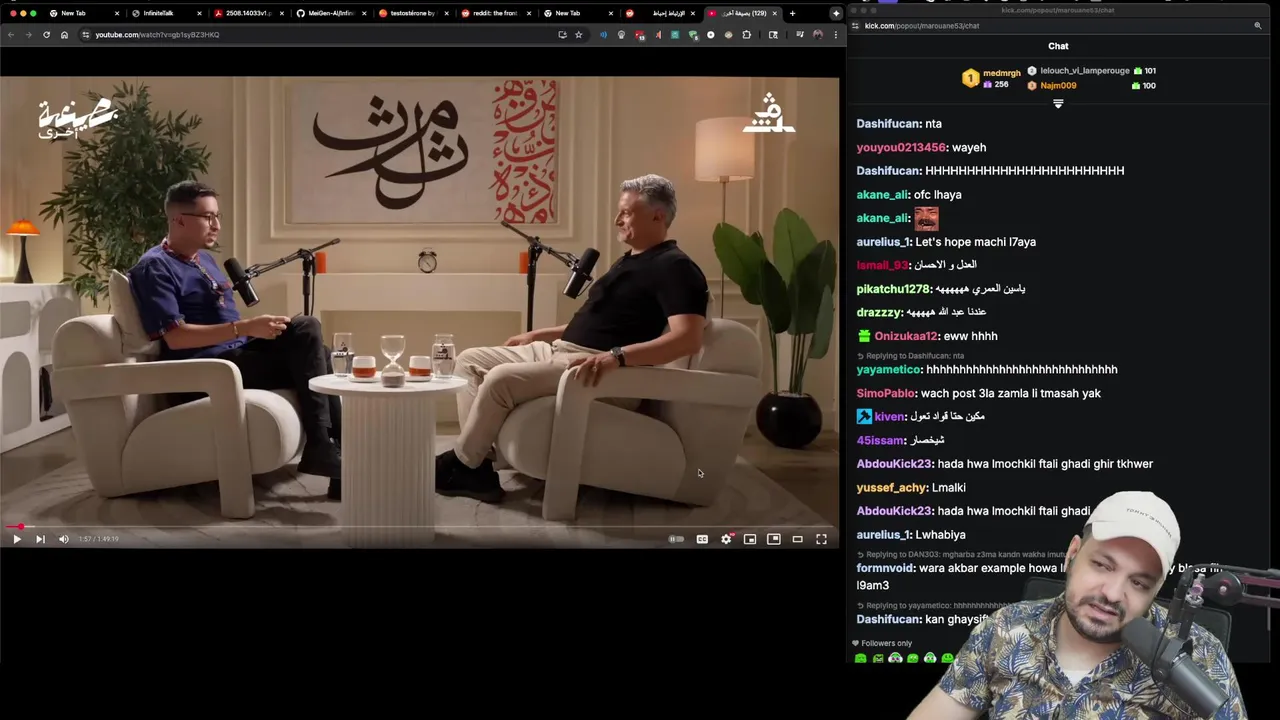
Task: Go back in browser history
Action: tap(11, 35)
